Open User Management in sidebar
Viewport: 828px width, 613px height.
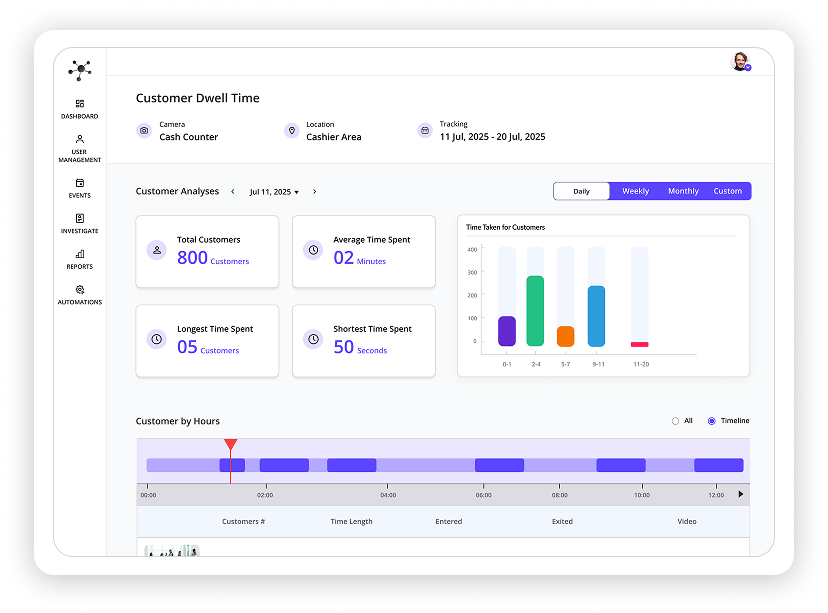pyautogui.click(x=80, y=140)
